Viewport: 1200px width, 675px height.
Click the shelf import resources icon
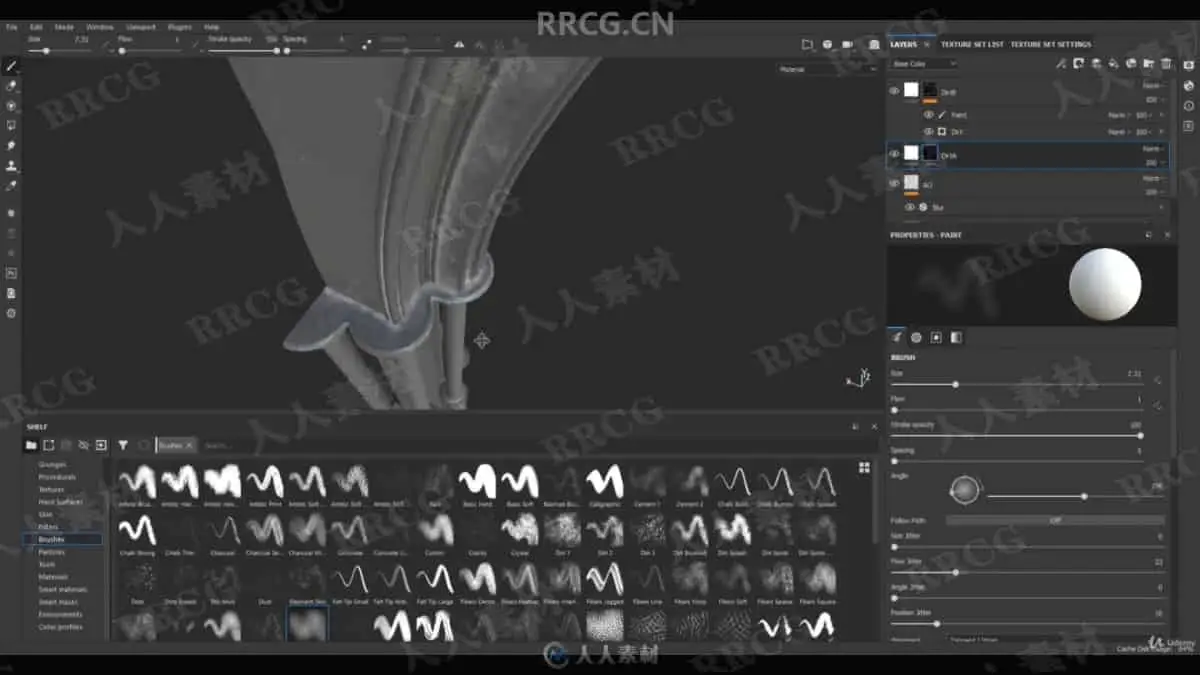tap(101, 445)
